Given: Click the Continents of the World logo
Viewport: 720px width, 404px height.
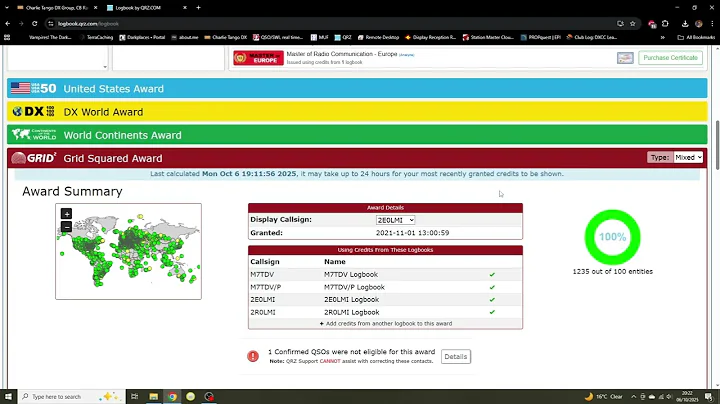Looking at the screenshot, I should coord(34,135).
